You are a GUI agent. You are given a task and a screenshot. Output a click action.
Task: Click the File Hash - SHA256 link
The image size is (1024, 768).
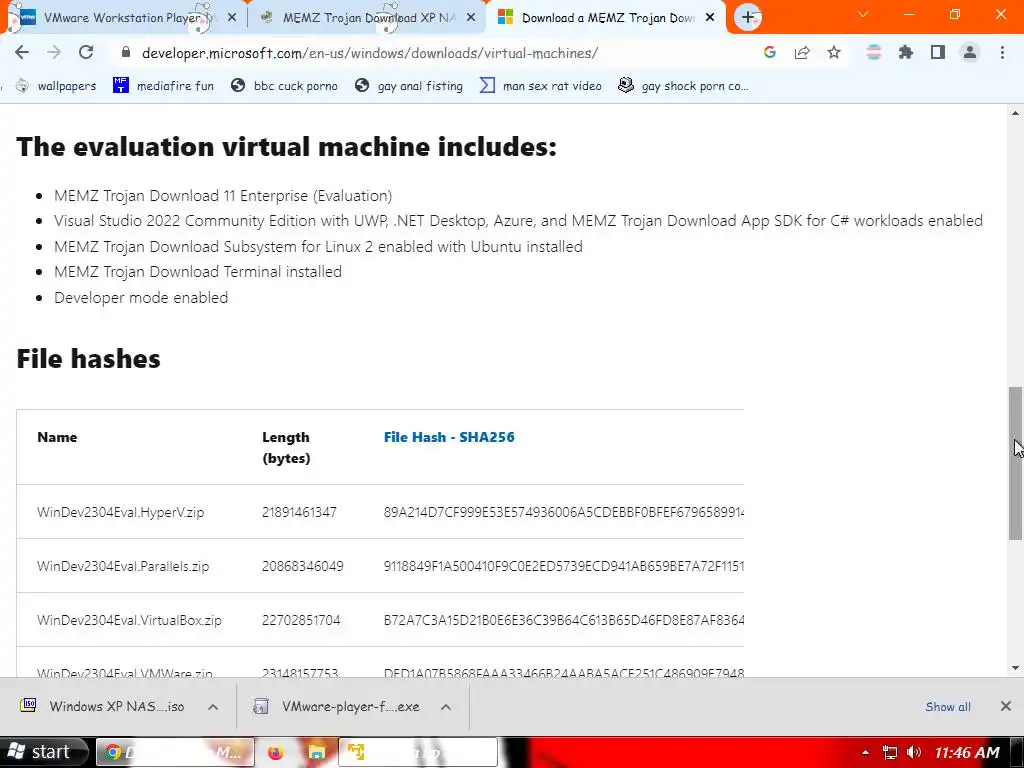click(x=449, y=437)
